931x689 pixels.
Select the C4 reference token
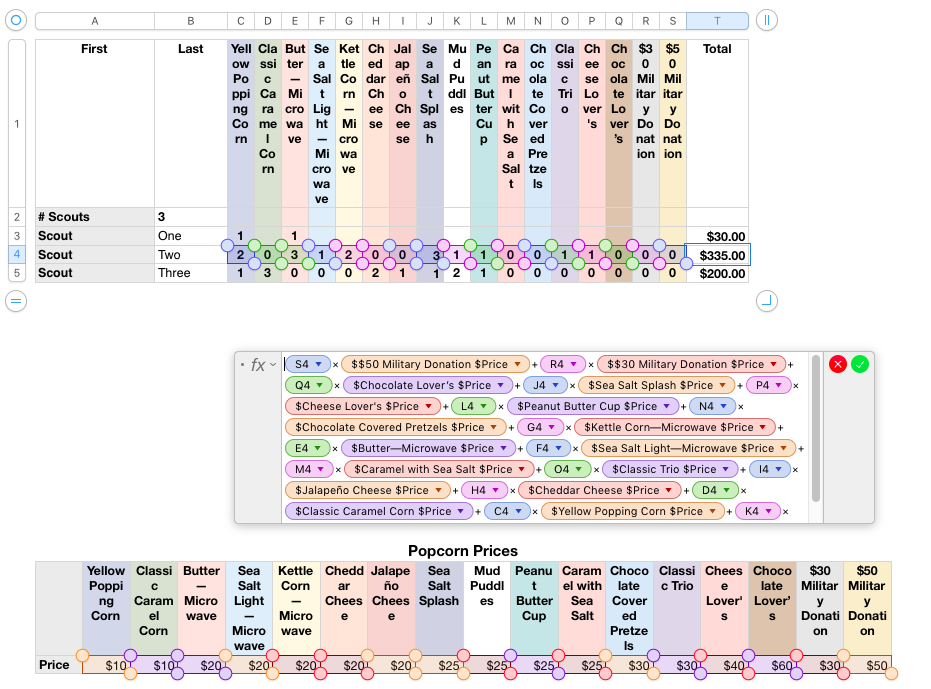(507, 511)
